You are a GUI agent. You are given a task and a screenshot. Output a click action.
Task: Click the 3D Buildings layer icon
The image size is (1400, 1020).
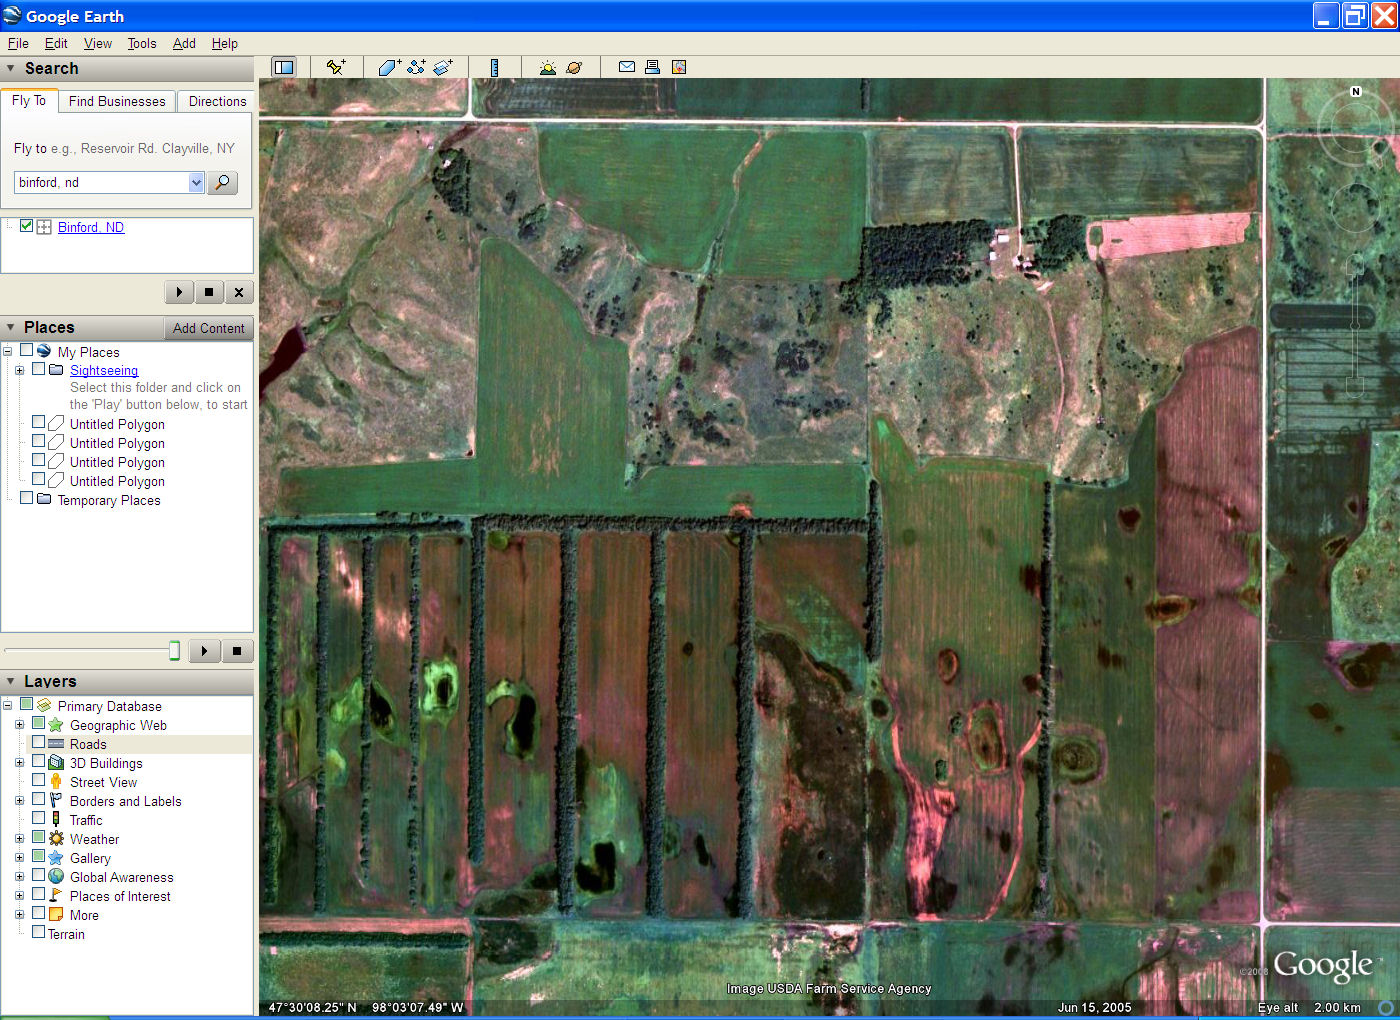[56, 762]
